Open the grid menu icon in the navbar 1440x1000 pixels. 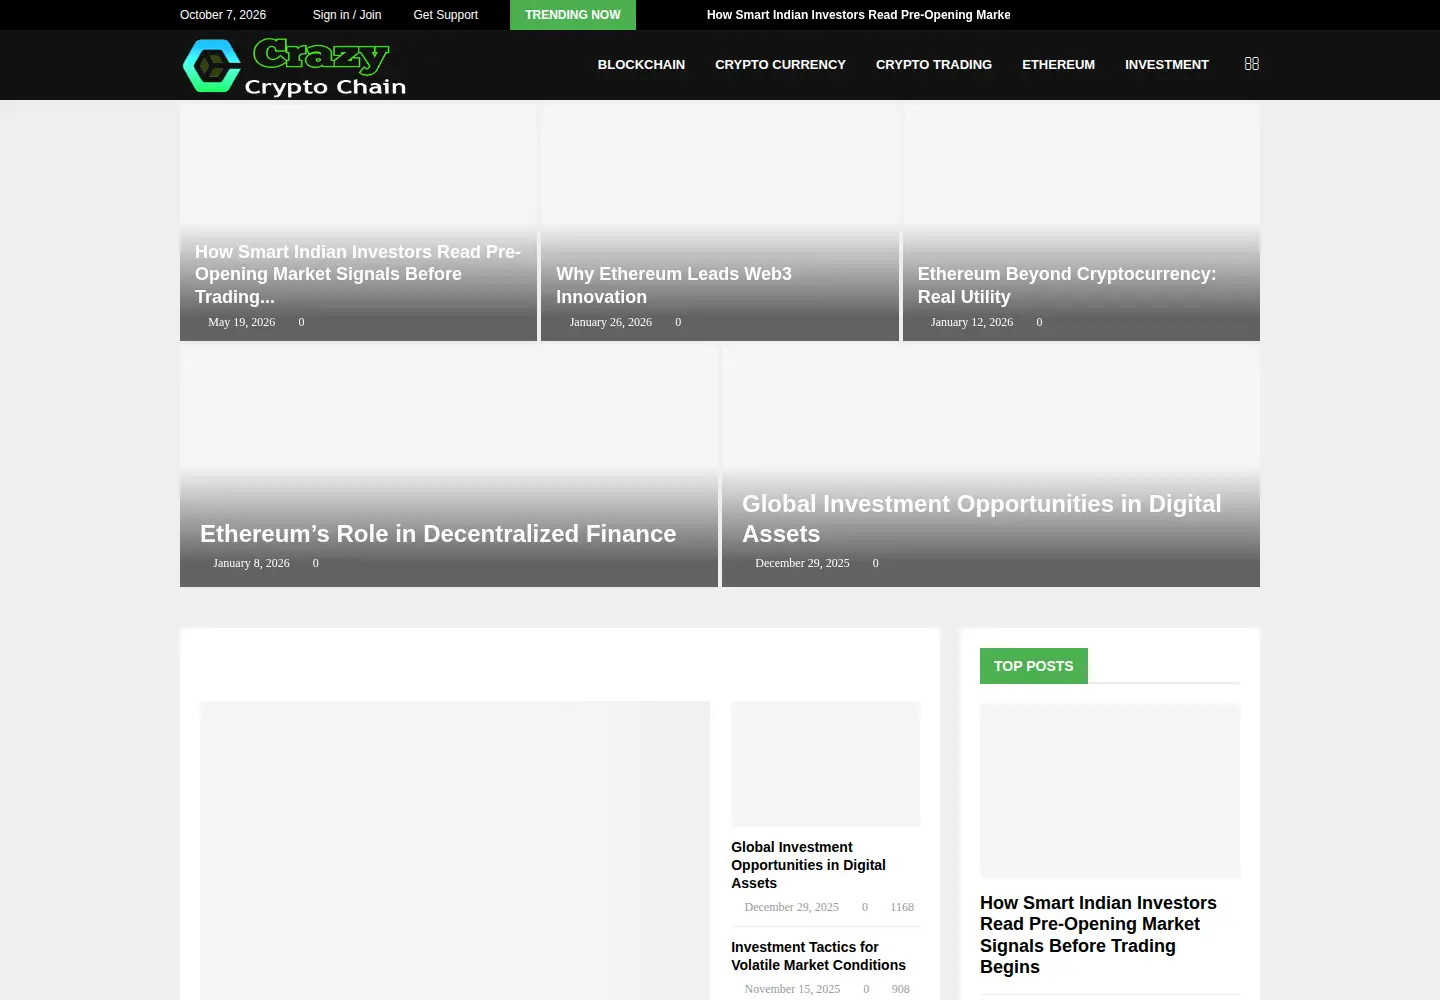1251,64
